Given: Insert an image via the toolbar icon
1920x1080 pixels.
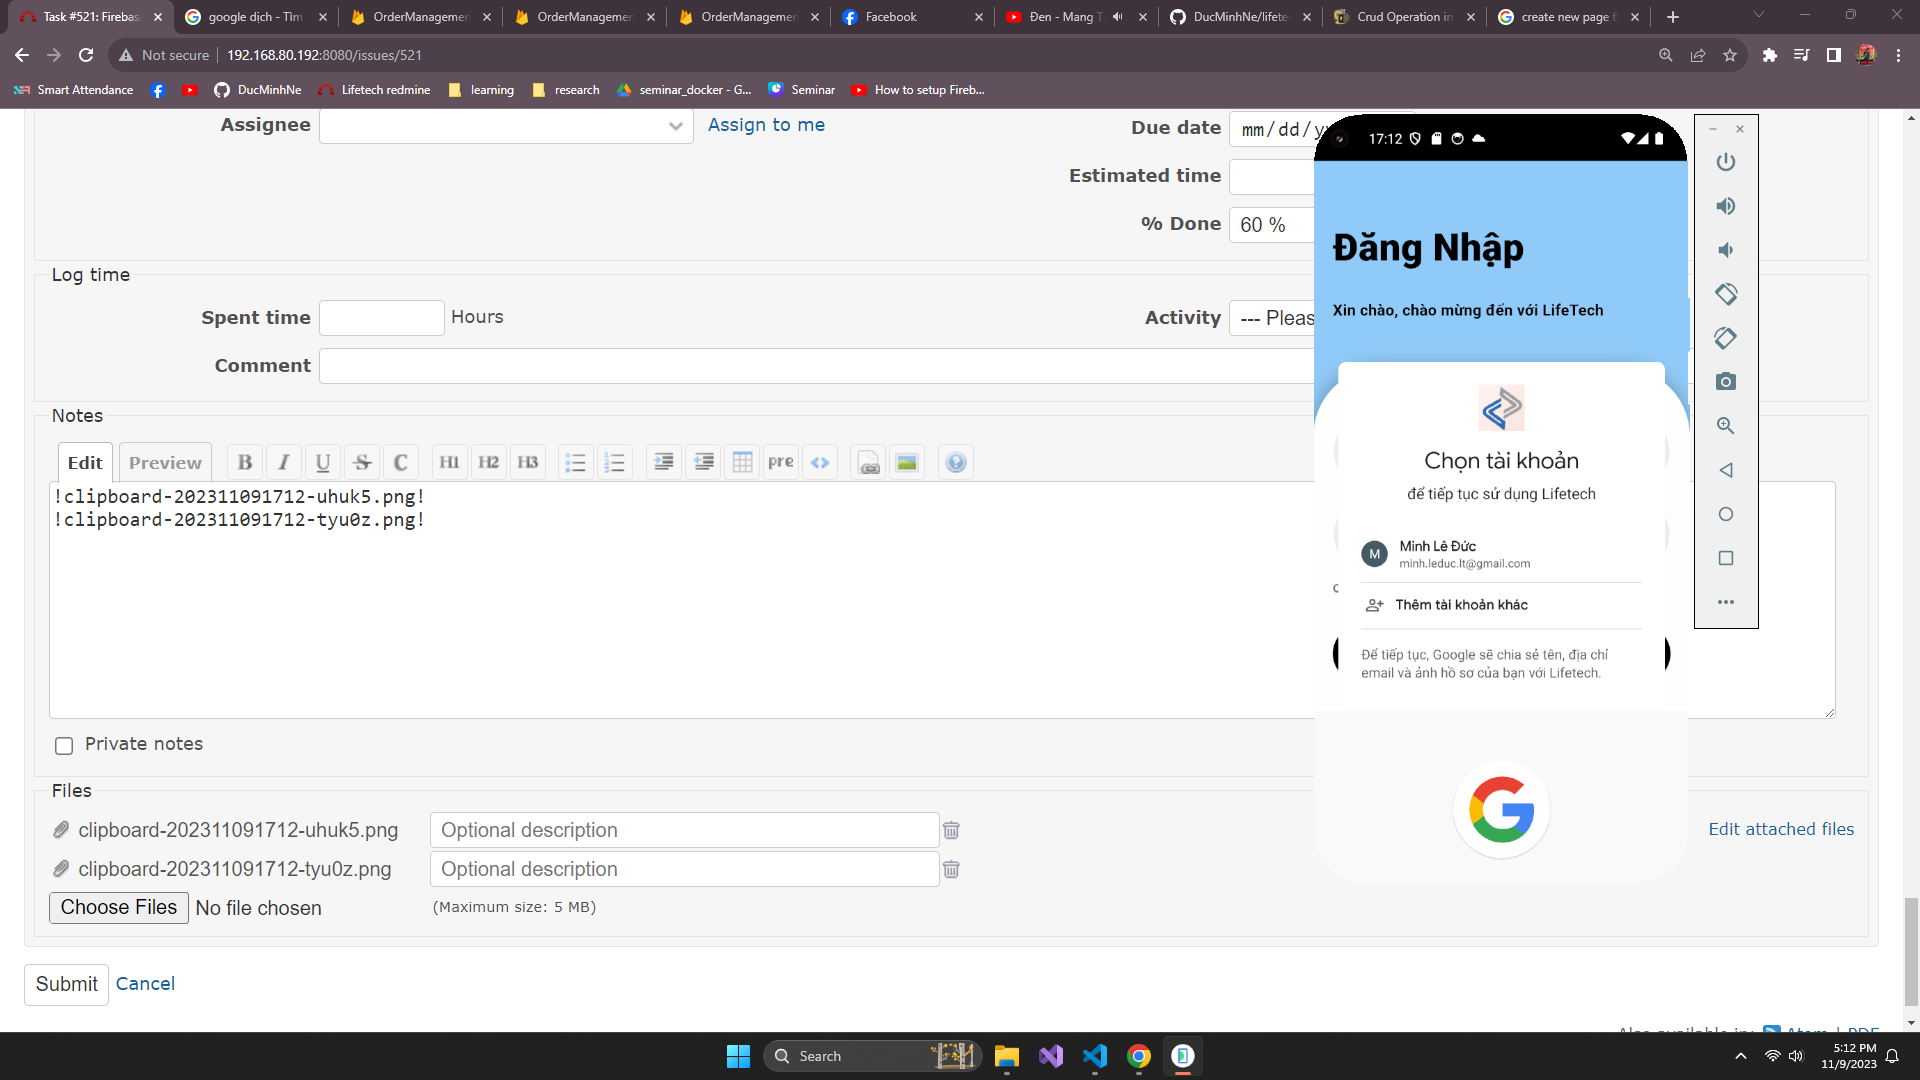Looking at the screenshot, I should (x=907, y=462).
